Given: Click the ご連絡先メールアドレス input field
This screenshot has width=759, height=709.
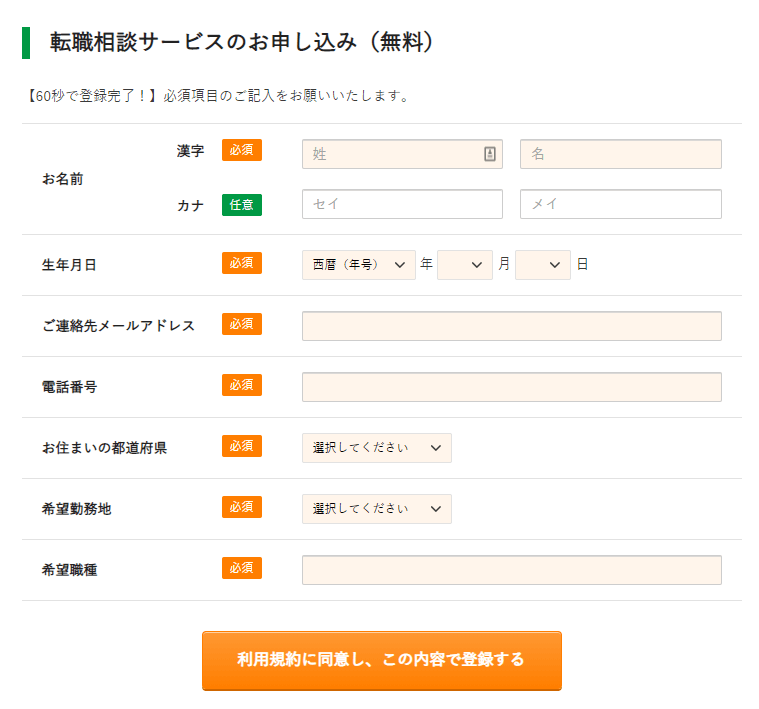Looking at the screenshot, I should (x=512, y=326).
